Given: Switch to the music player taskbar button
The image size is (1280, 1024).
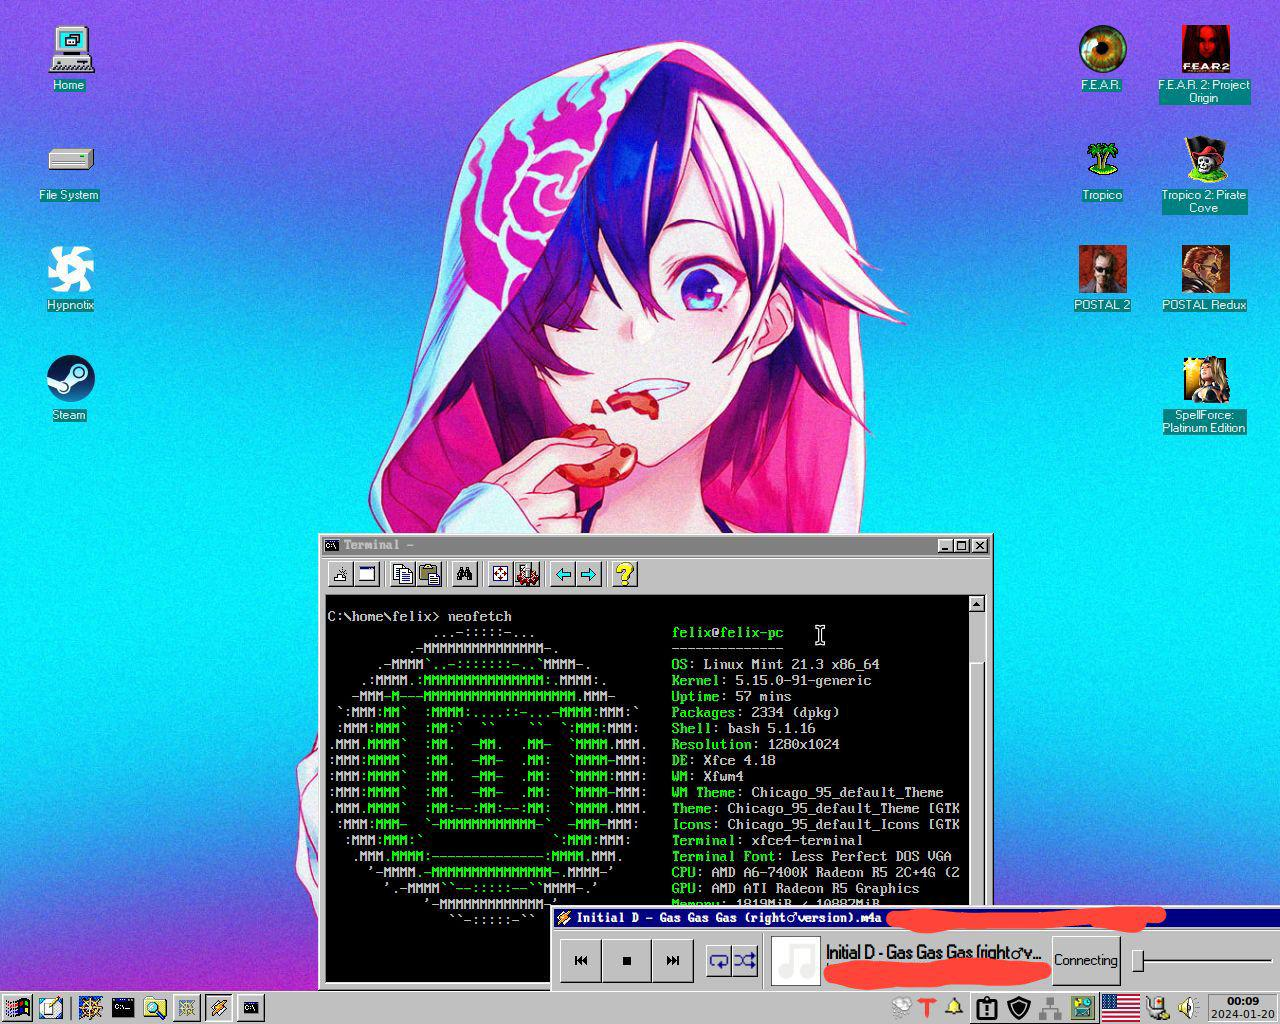Looking at the screenshot, I should (219, 1008).
